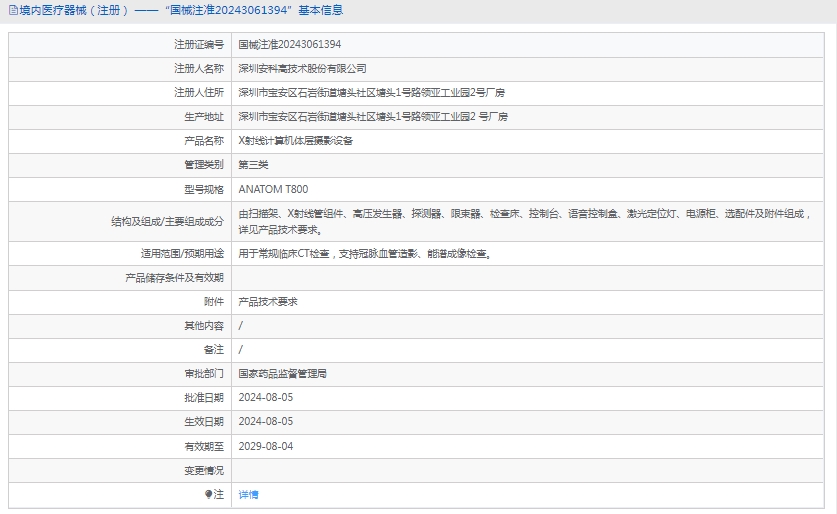This screenshot has height=514, width=837.
Task: Click the 适用范围/预期用途 intended use text
Action: pyautogui.click(x=364, y=254)
